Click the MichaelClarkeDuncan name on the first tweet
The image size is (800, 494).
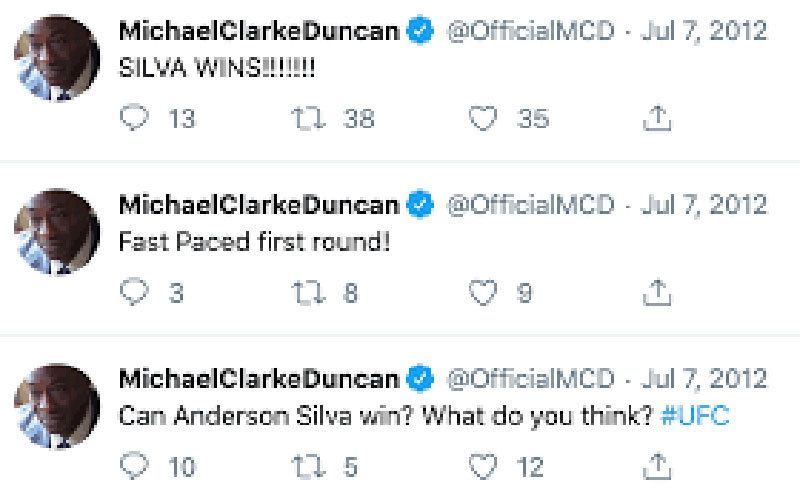pos(259,32)
